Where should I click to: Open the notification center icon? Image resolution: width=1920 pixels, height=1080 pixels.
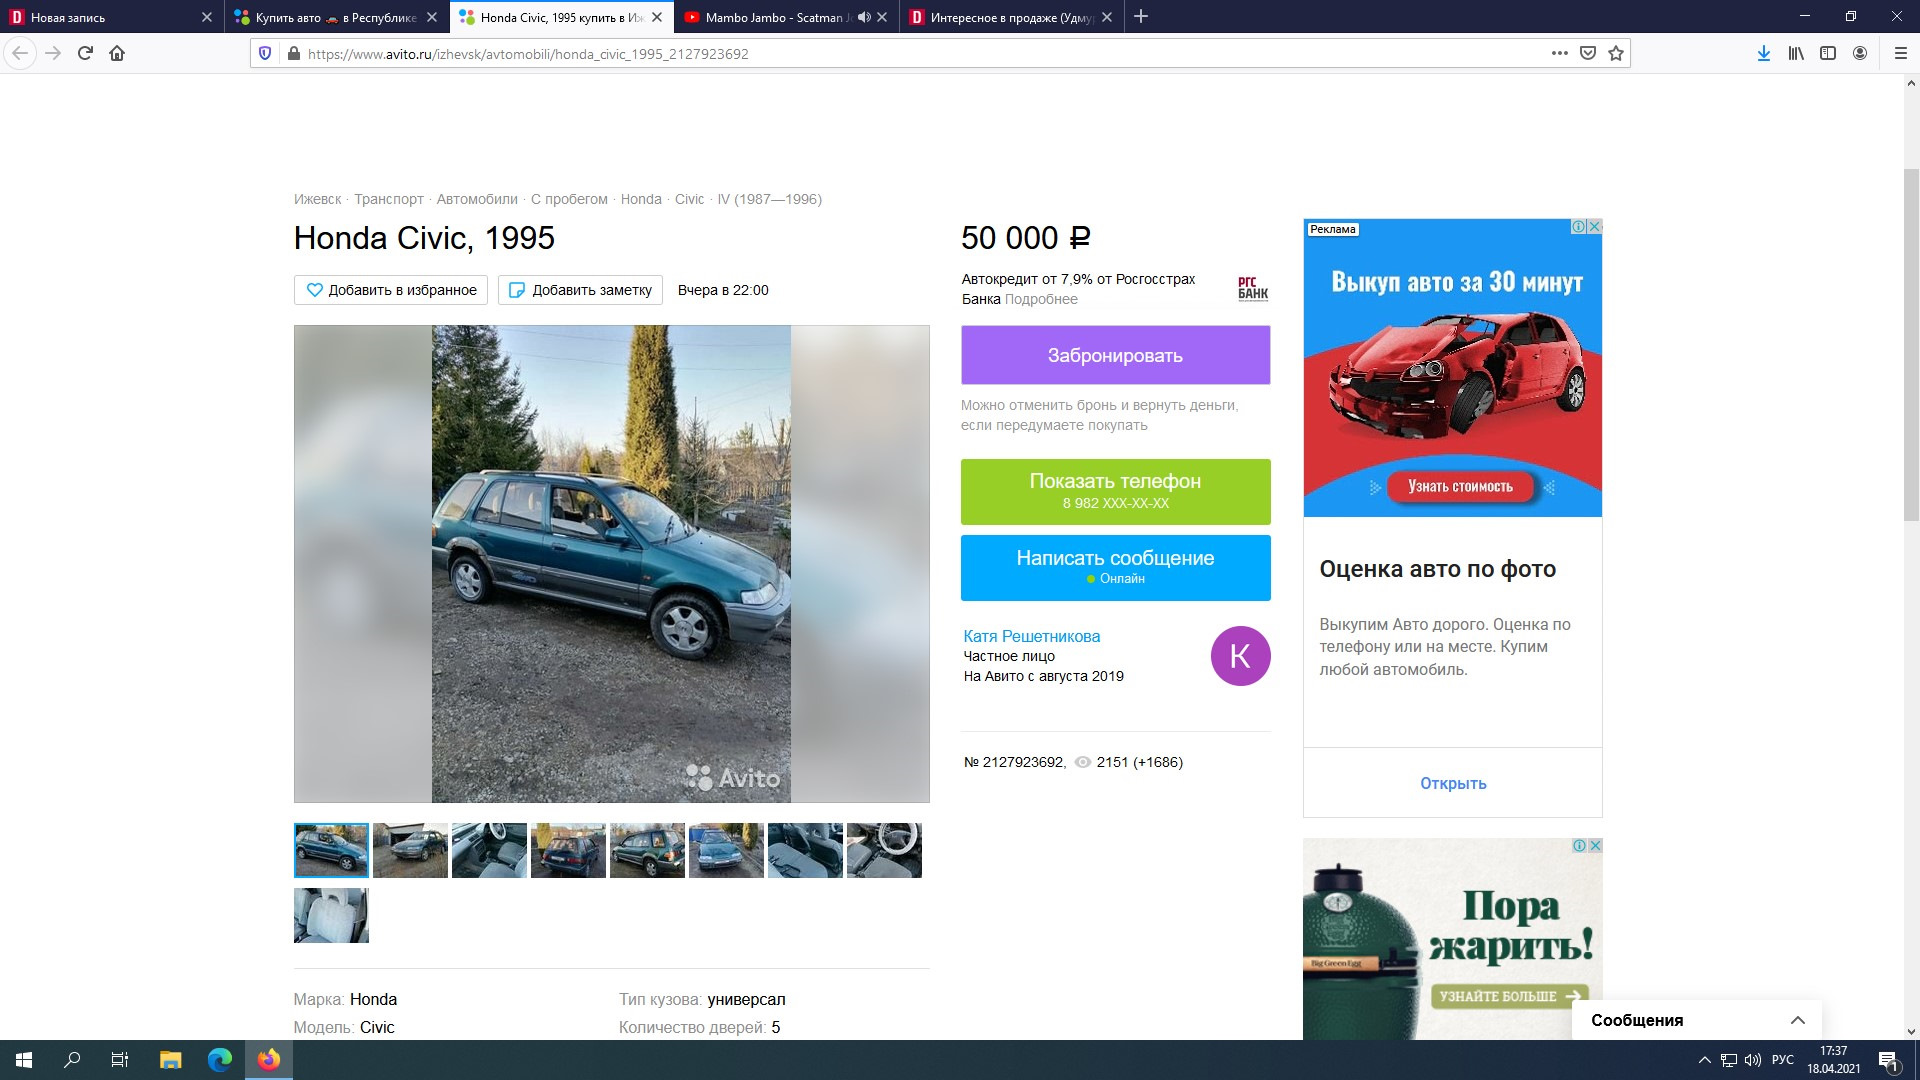[1888, 1060]
